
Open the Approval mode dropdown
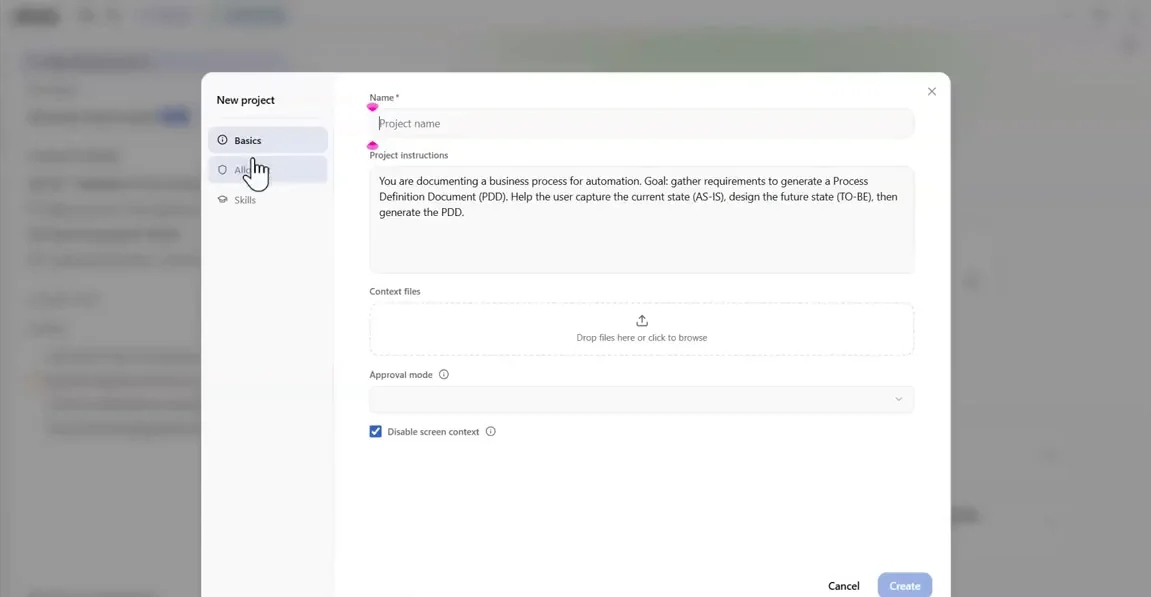[642, 399]
